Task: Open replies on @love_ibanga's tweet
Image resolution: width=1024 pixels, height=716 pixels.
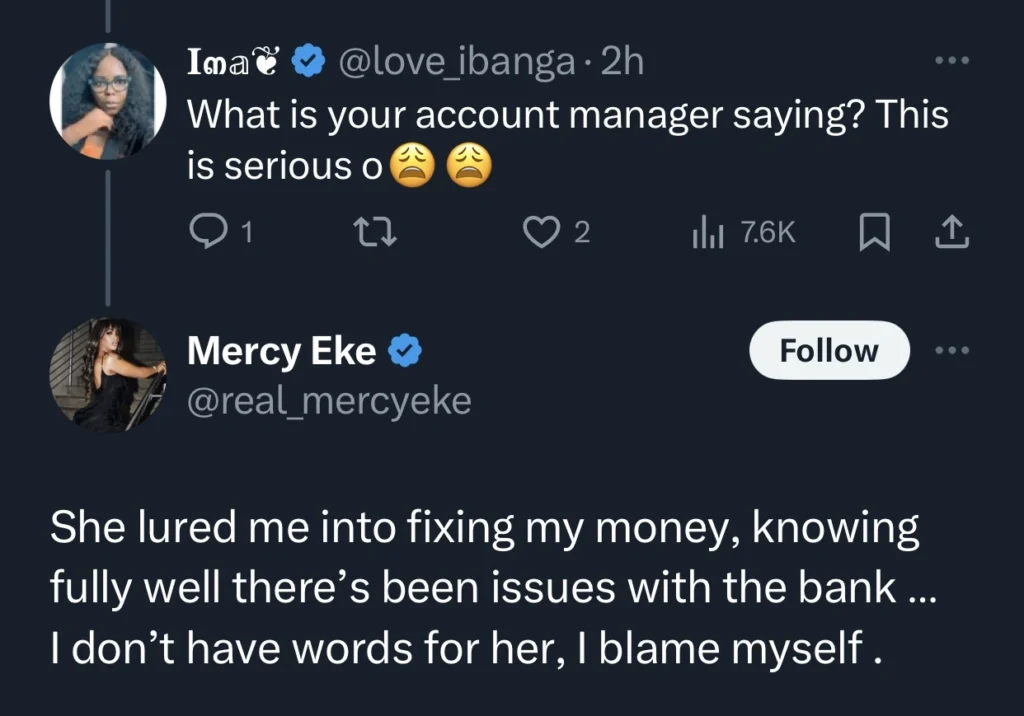Action: (x=210, y=231)
